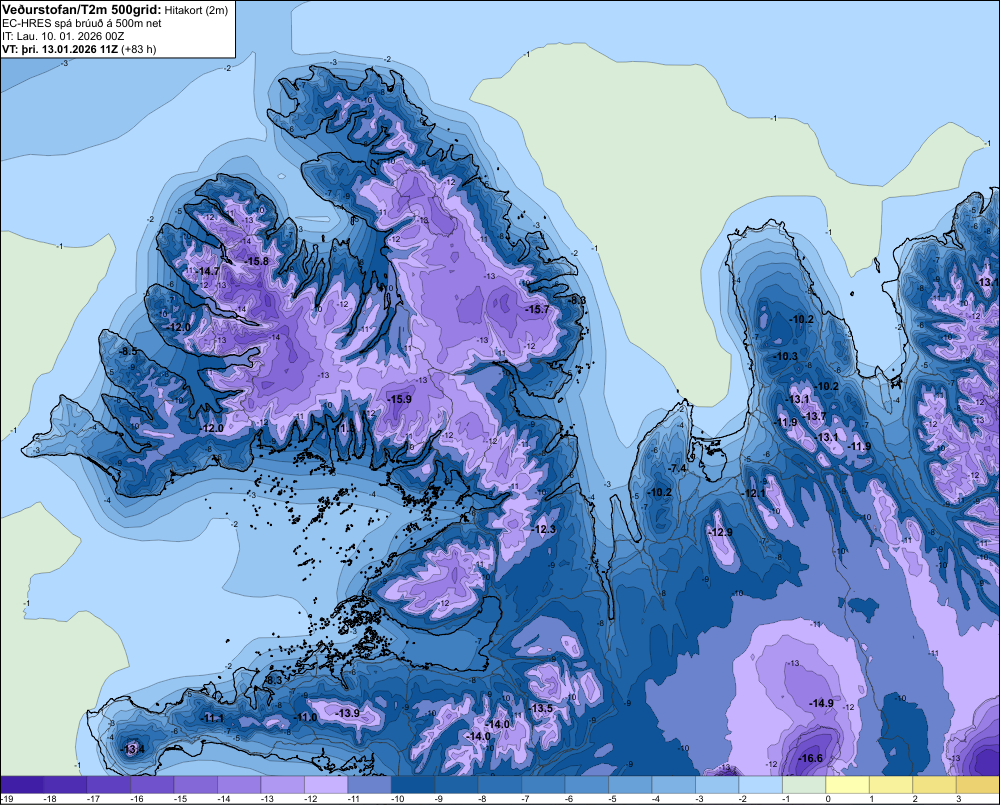The height and width of the screenshot is (805, 1000).
Task: Click the -15.8 temperature label
Action: (x=256, y=262)
